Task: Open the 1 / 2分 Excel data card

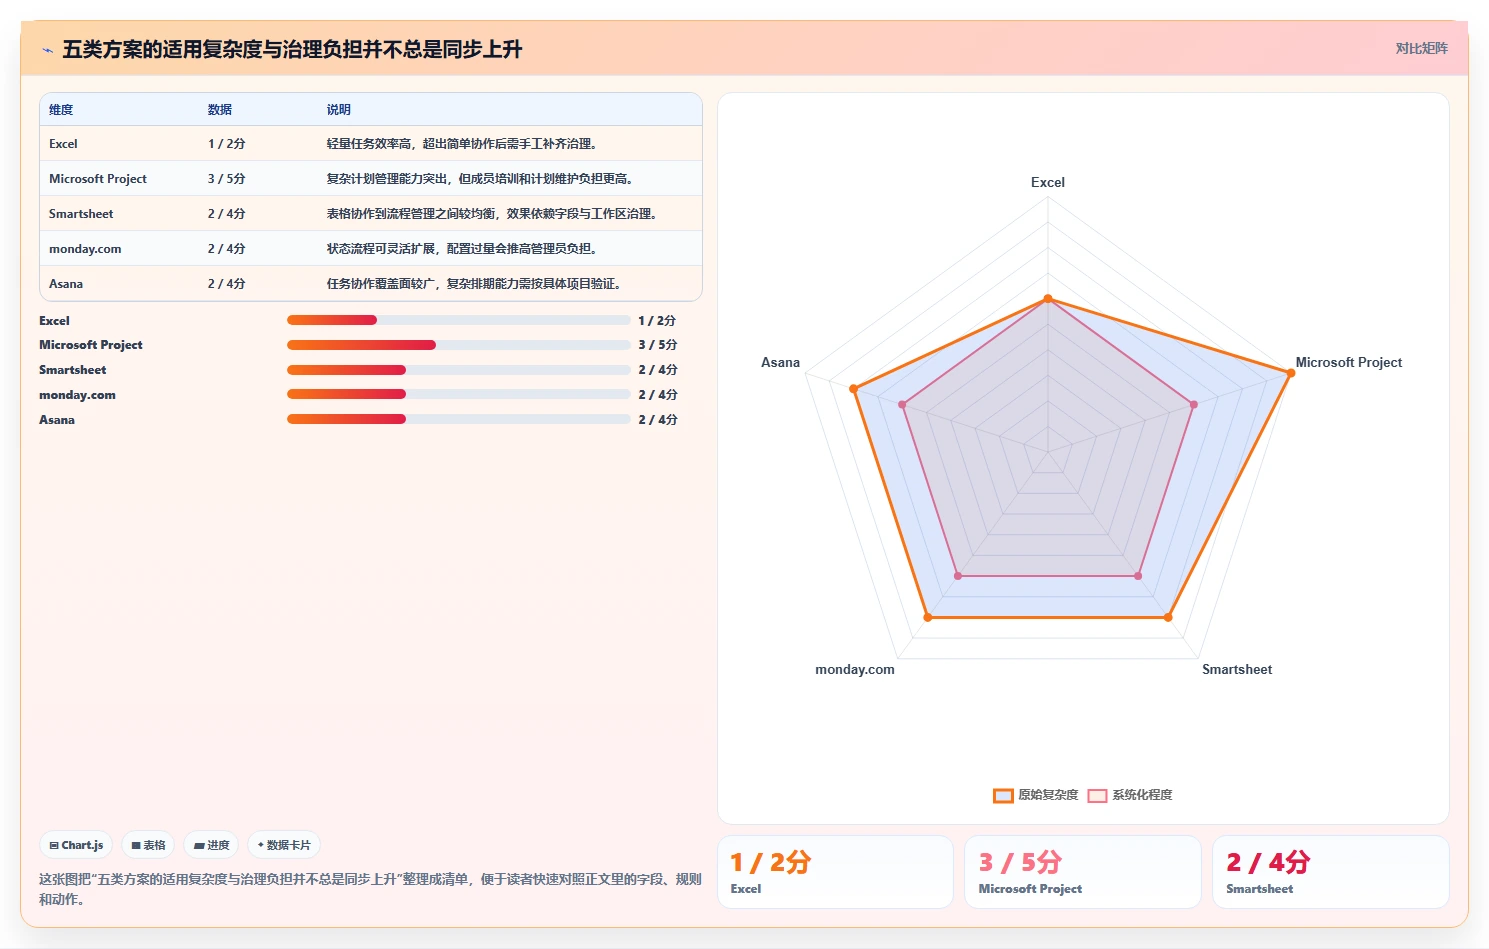Action: pyautogui.click(x=835, y=872)
